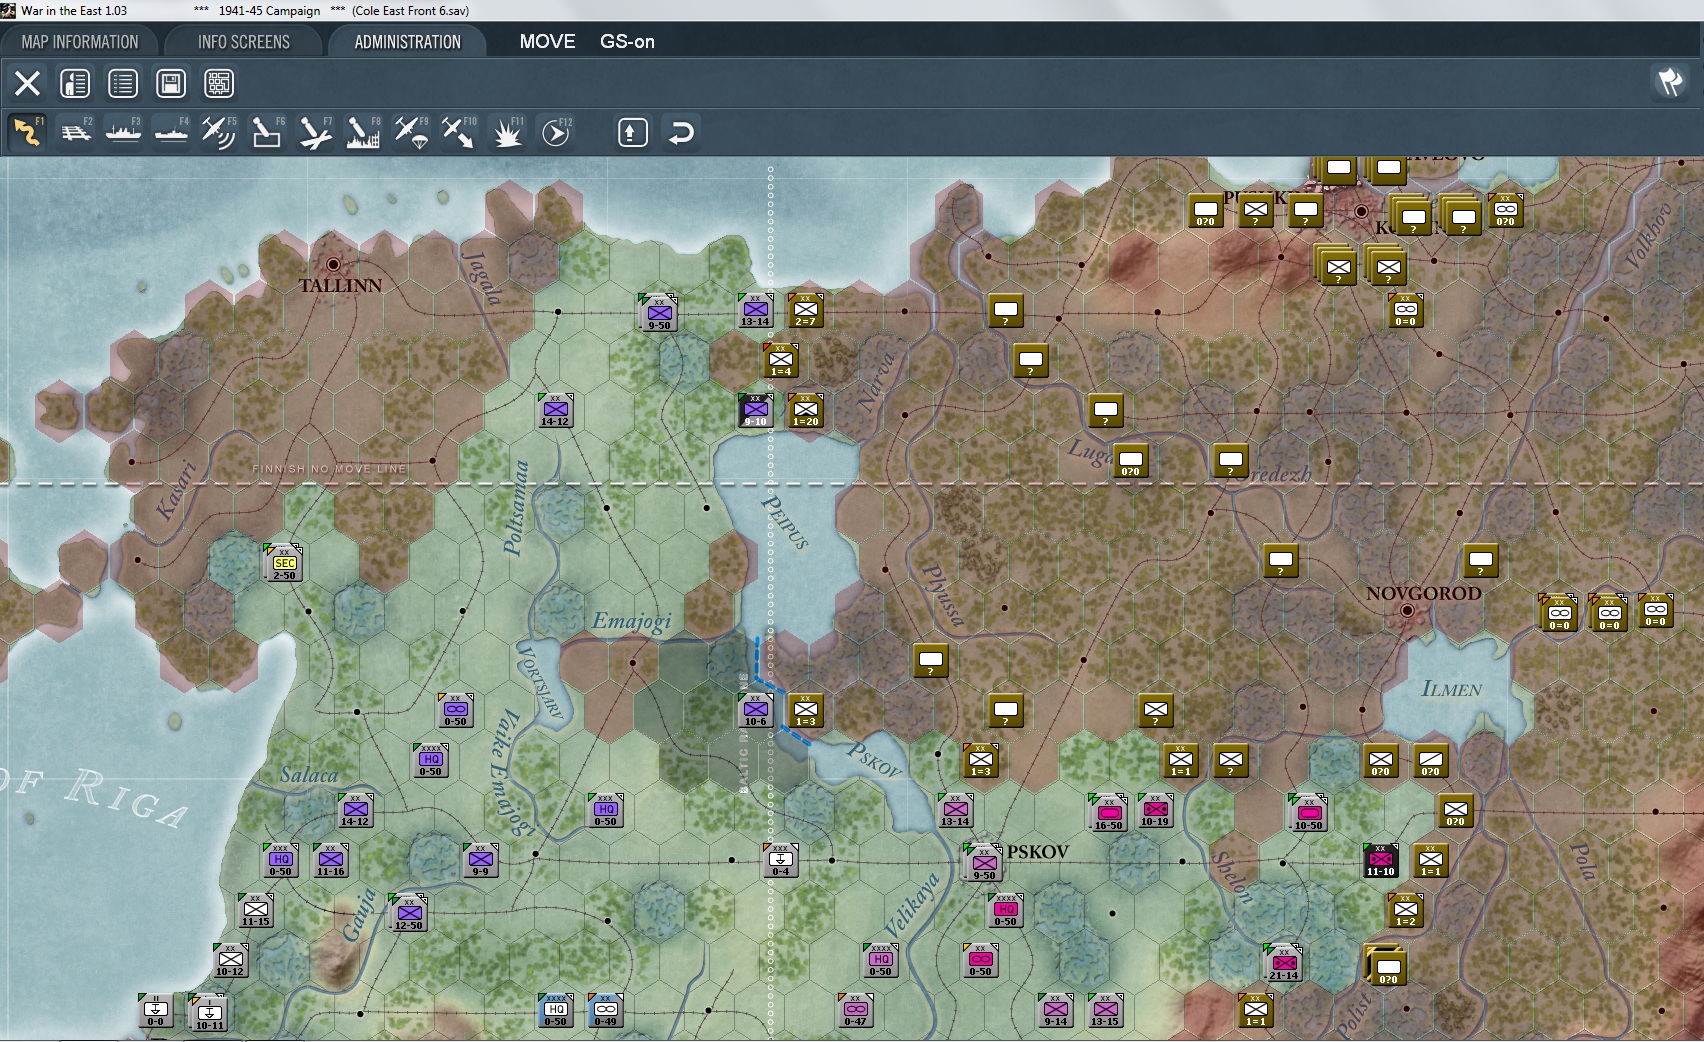This screenshot has width=1704, height=1042.
Task: Select the black 11-10 unit counter
Action: 1380,860
